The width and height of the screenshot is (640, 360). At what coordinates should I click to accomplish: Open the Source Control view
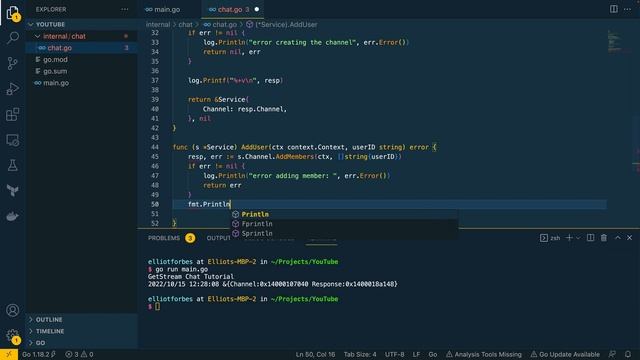(13, 63)
